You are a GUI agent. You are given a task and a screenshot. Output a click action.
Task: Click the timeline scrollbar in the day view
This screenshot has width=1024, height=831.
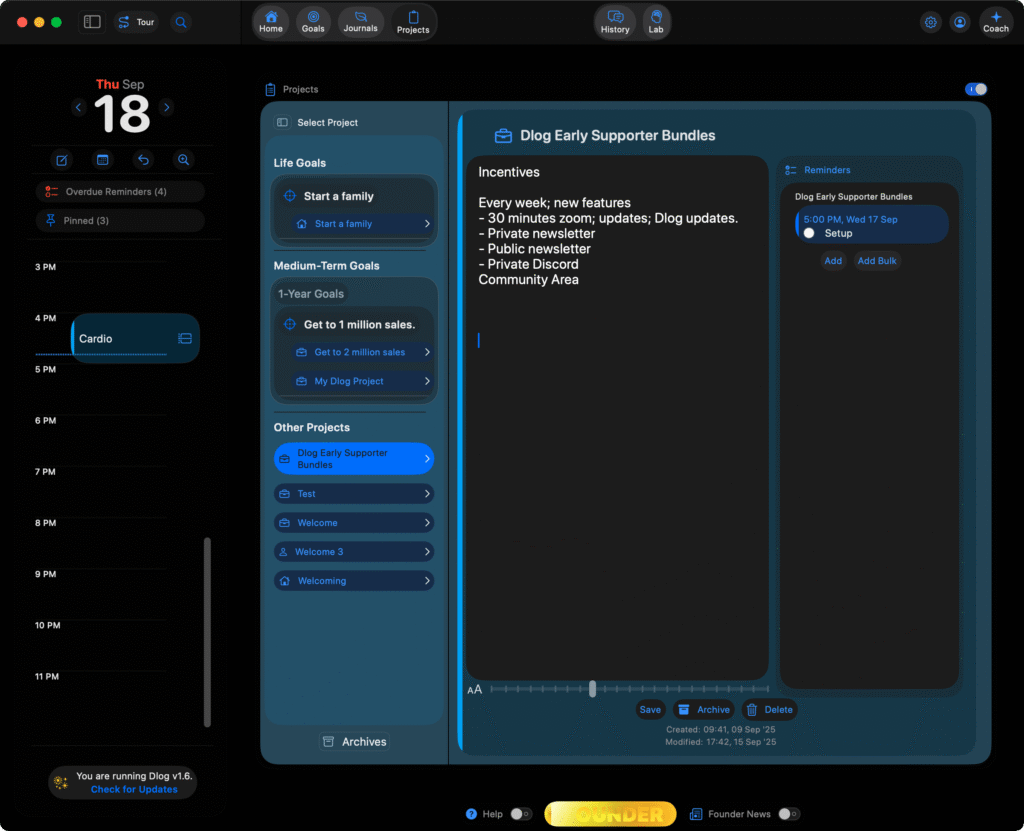(207, 632)
